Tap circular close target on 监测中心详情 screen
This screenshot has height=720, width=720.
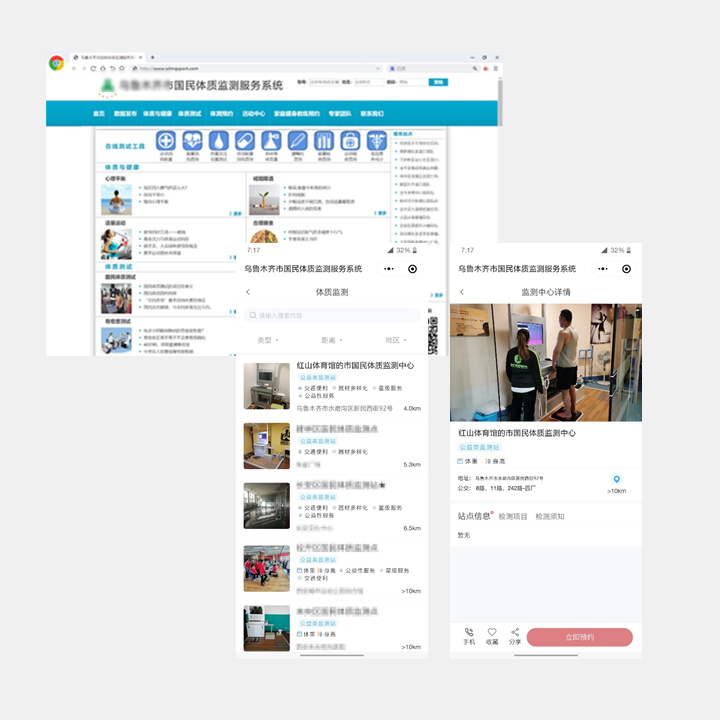(x=626, y=269)
